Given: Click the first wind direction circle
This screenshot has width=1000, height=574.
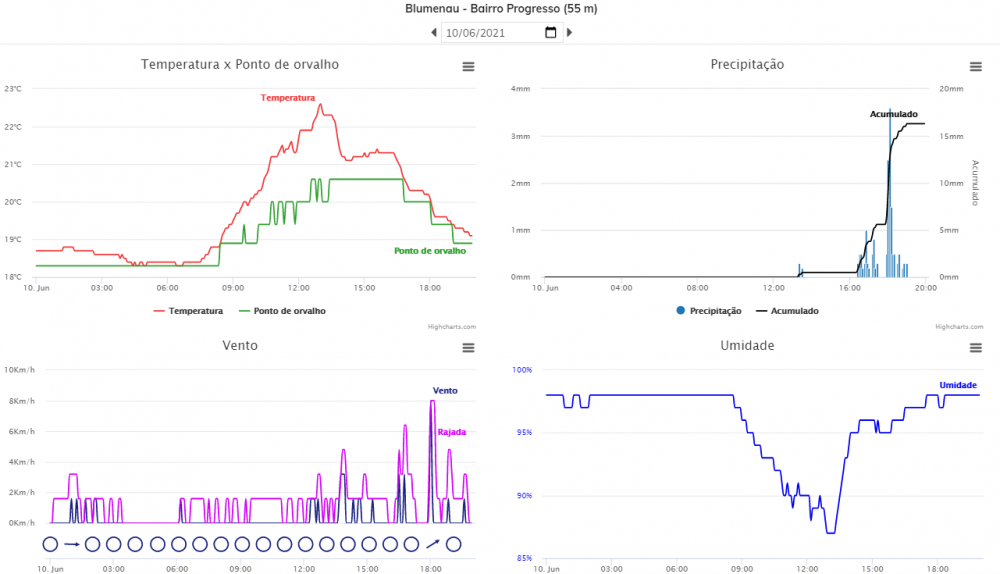Looking at the screenshot, I should point(50,544).
